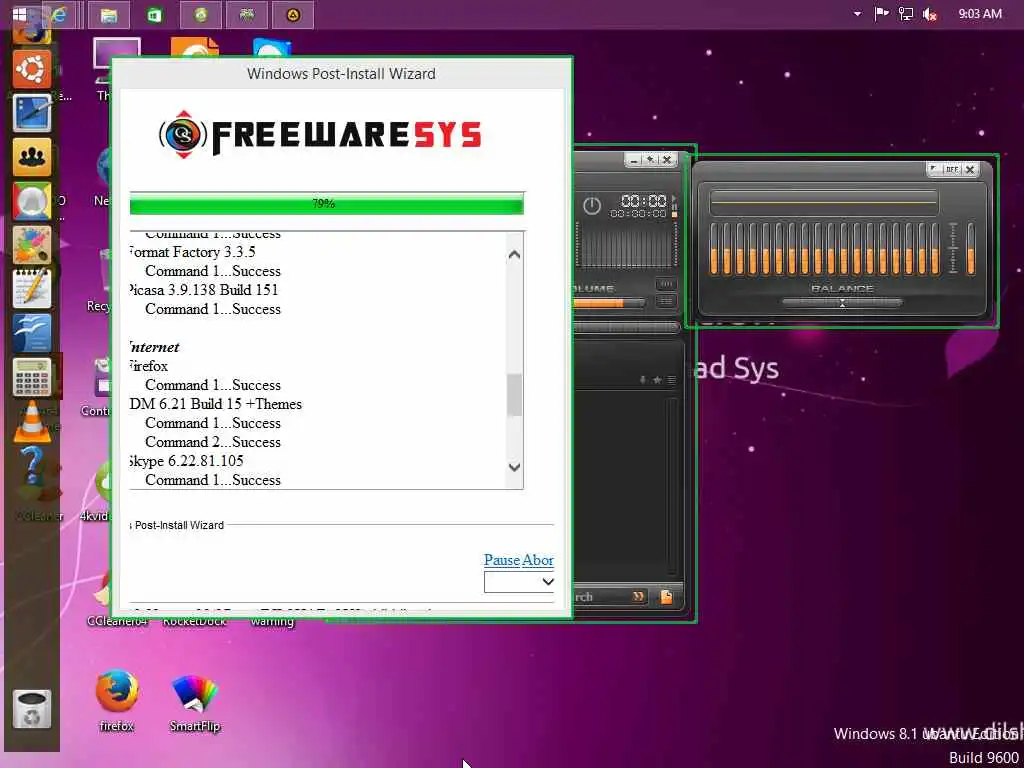Select the 'Internet' category heading in log
This screenshot has width=1024, height=768.
click(154, 347)
